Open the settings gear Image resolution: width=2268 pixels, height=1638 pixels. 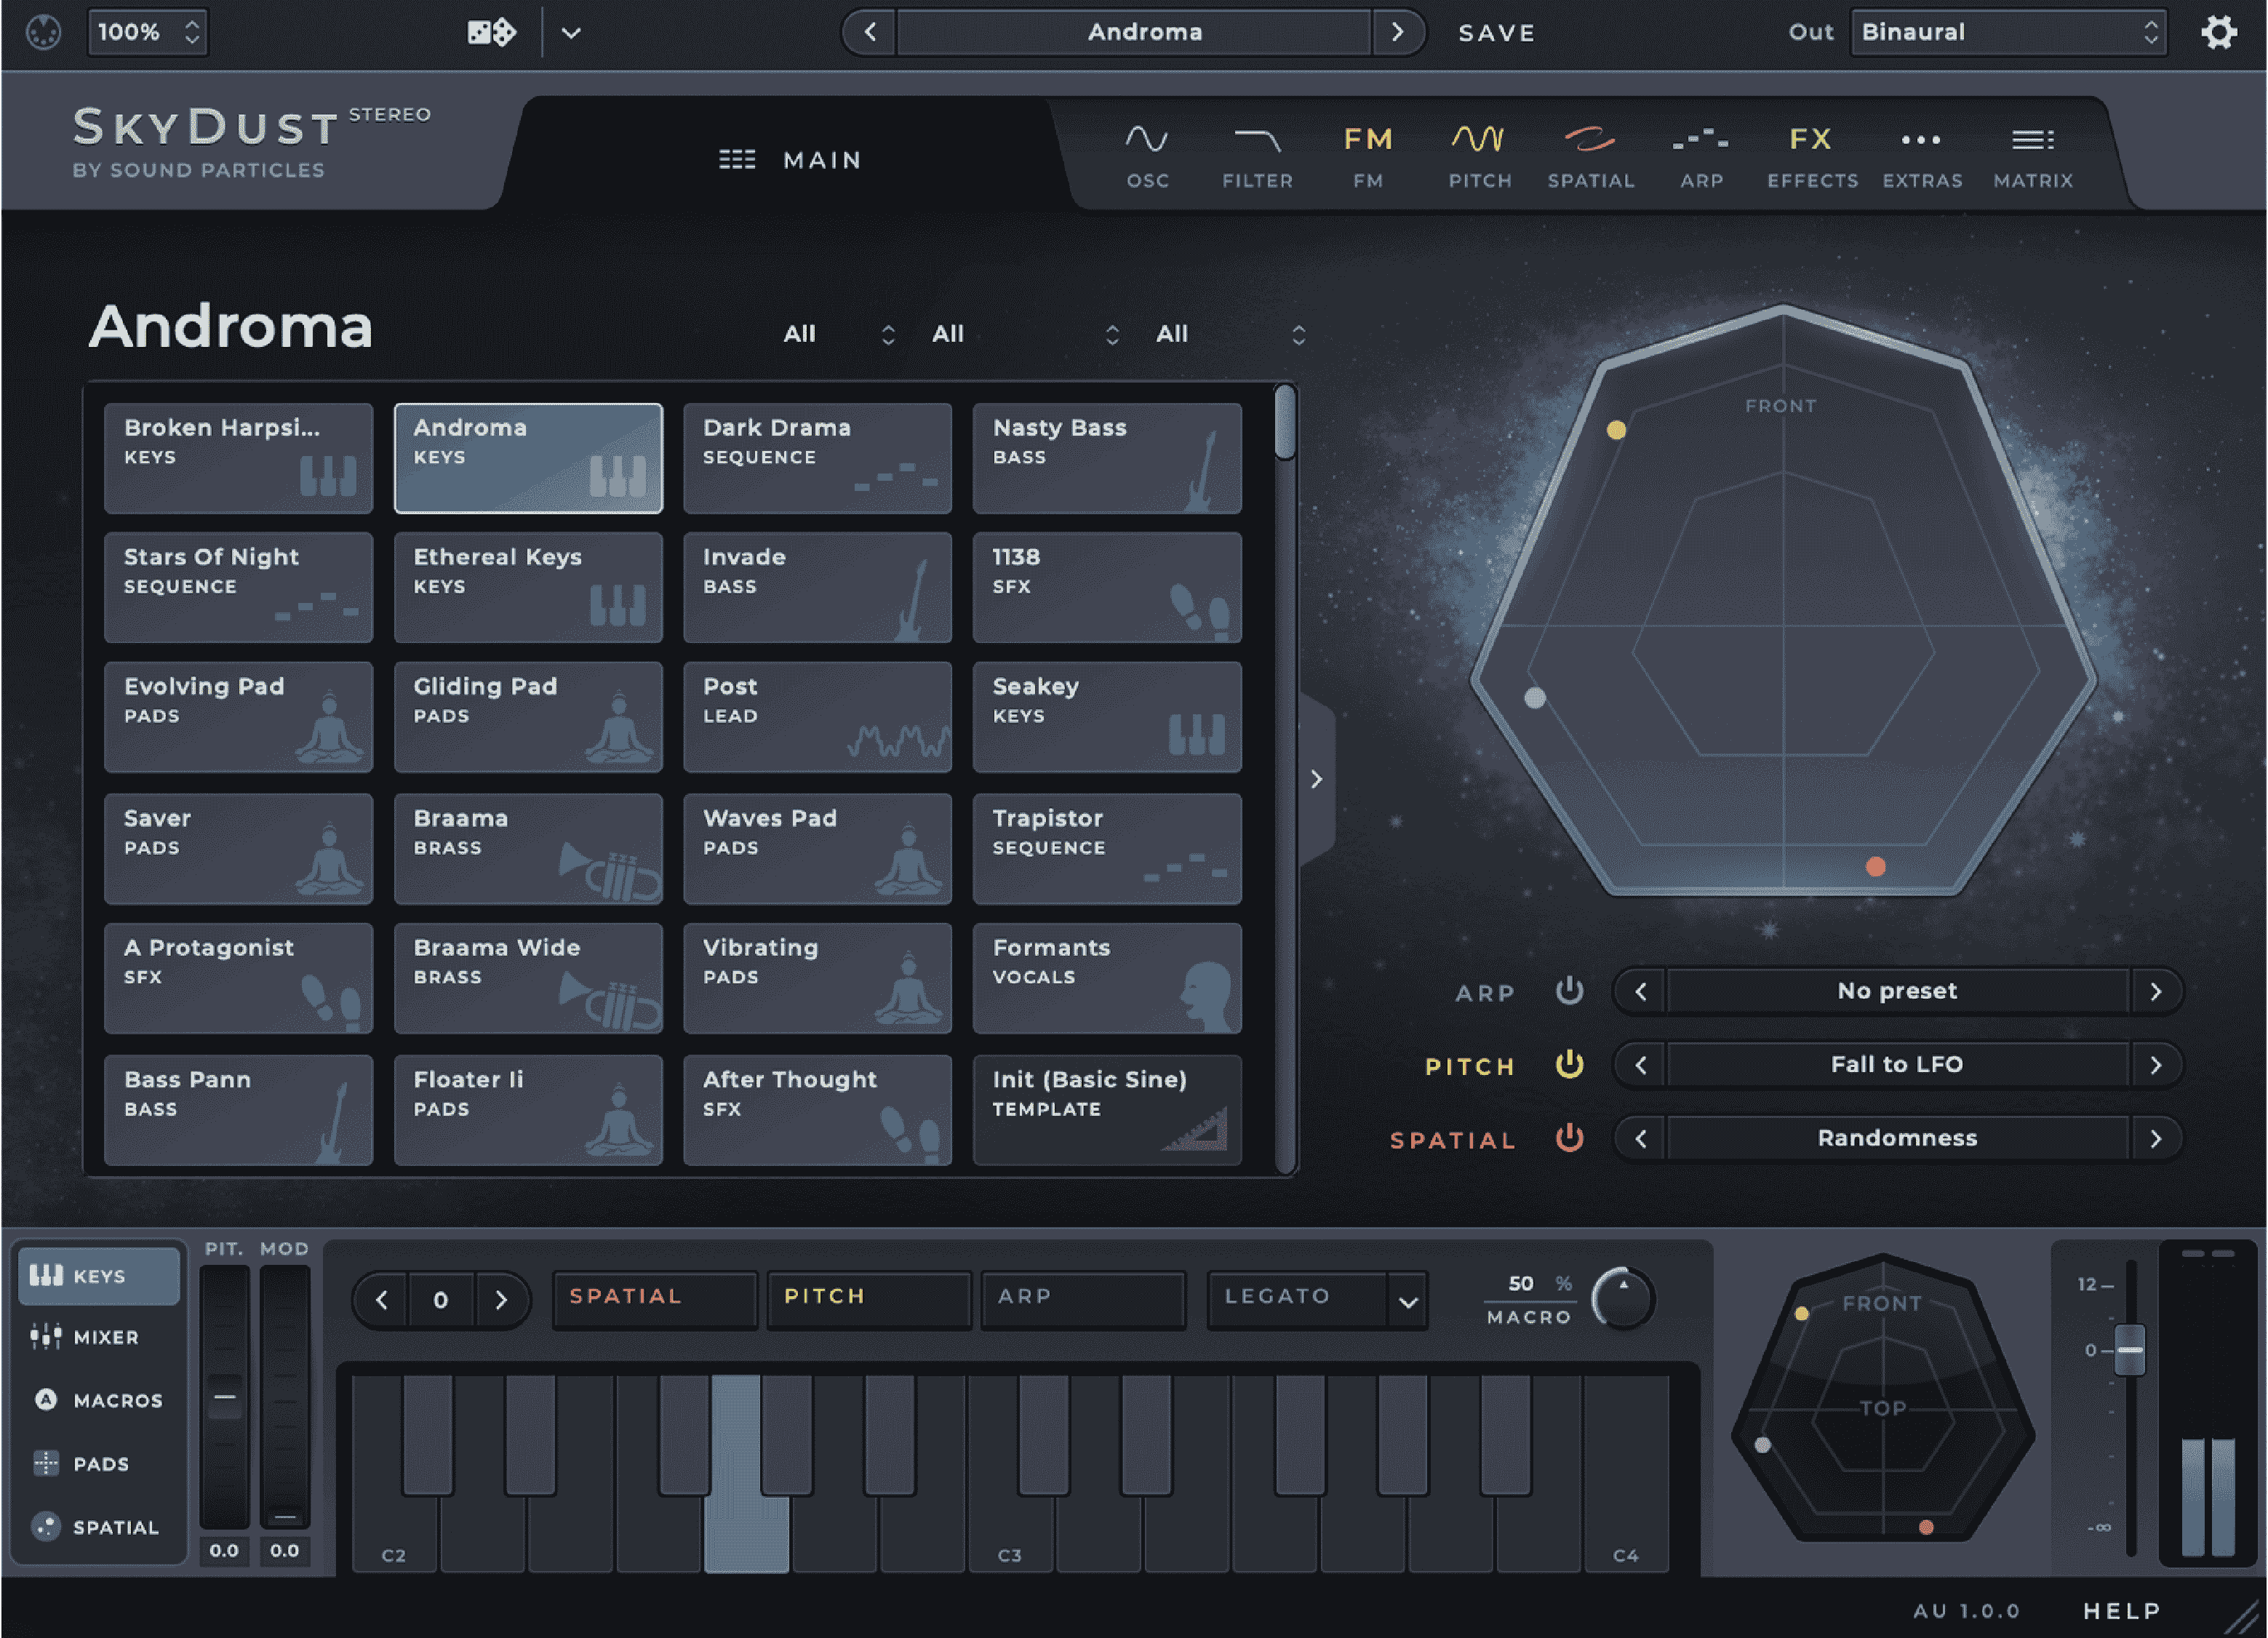pyautogui.click(x=2220, y=32)
